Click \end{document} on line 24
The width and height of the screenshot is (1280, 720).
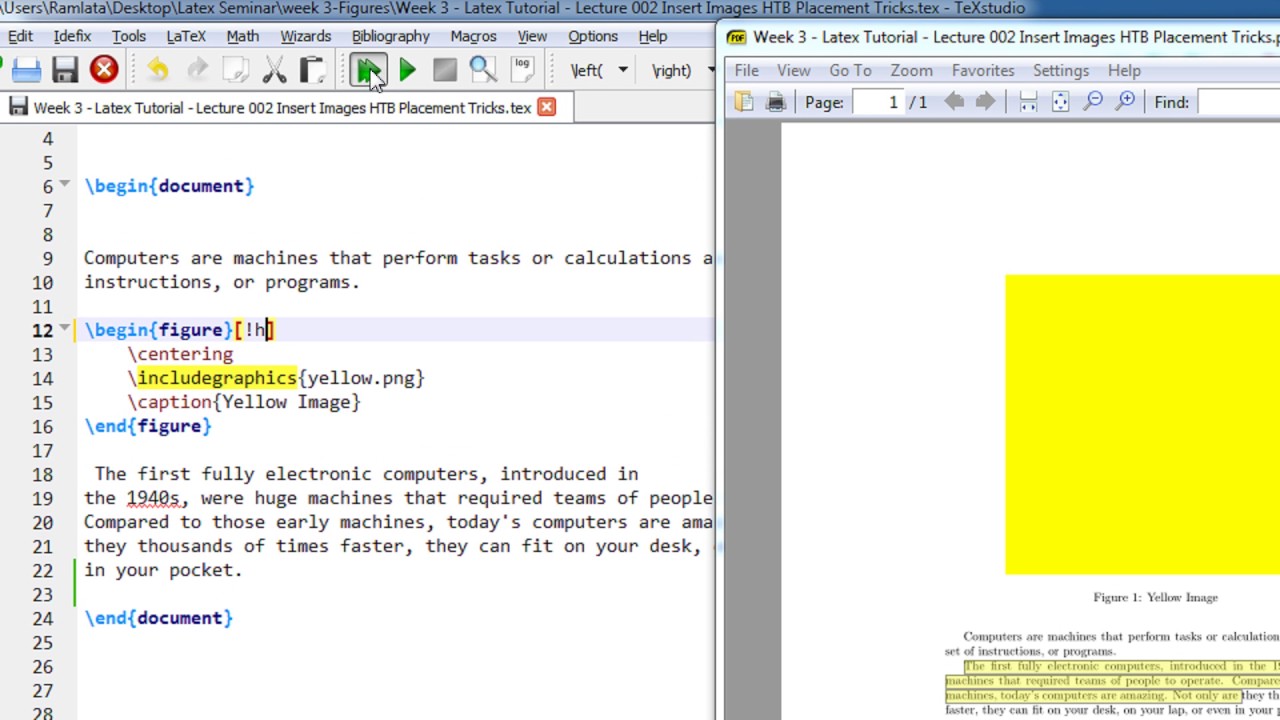tap(159, 618)
